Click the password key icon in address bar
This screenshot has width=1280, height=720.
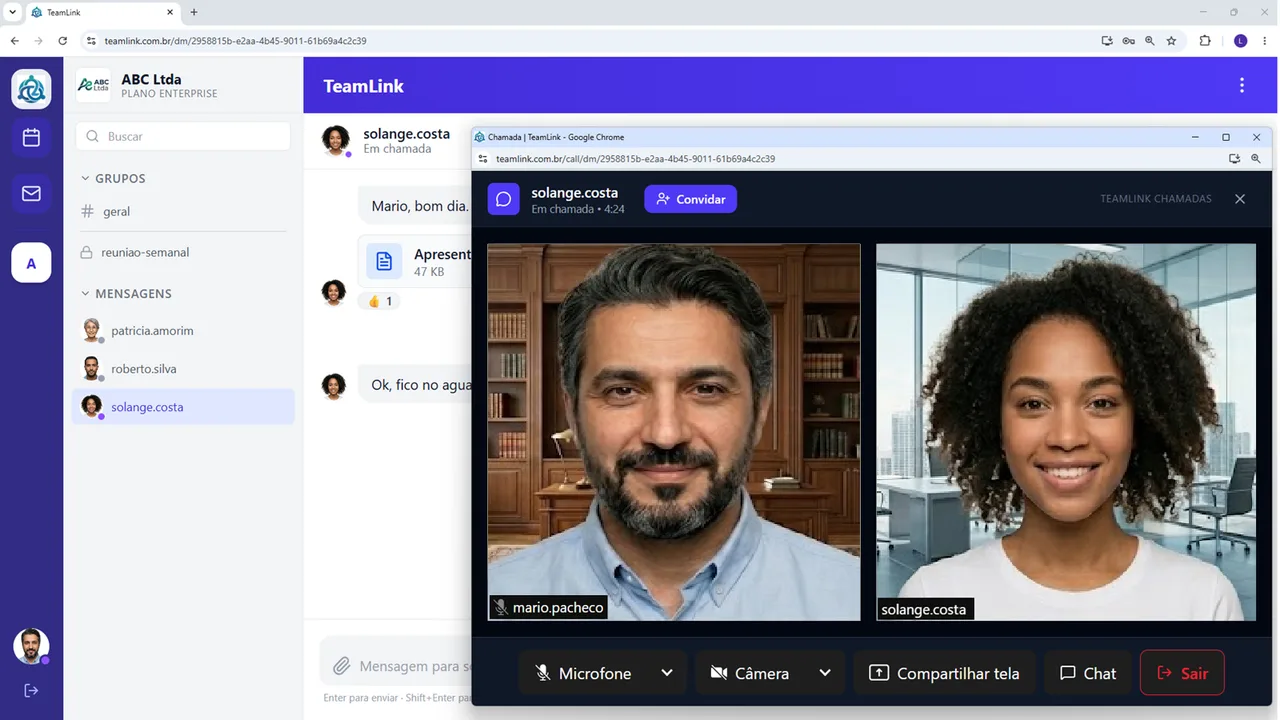tap(1128, 41)
